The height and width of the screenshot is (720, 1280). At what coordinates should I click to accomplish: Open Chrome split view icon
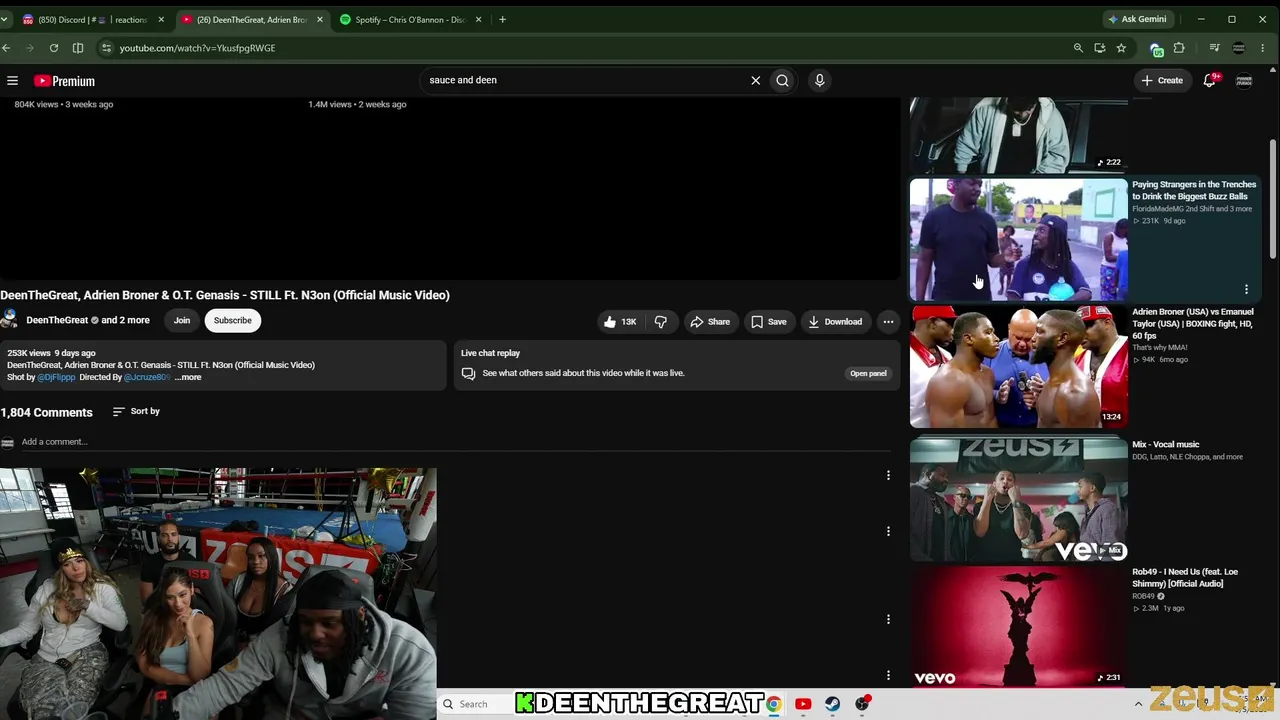pos(78,48)
